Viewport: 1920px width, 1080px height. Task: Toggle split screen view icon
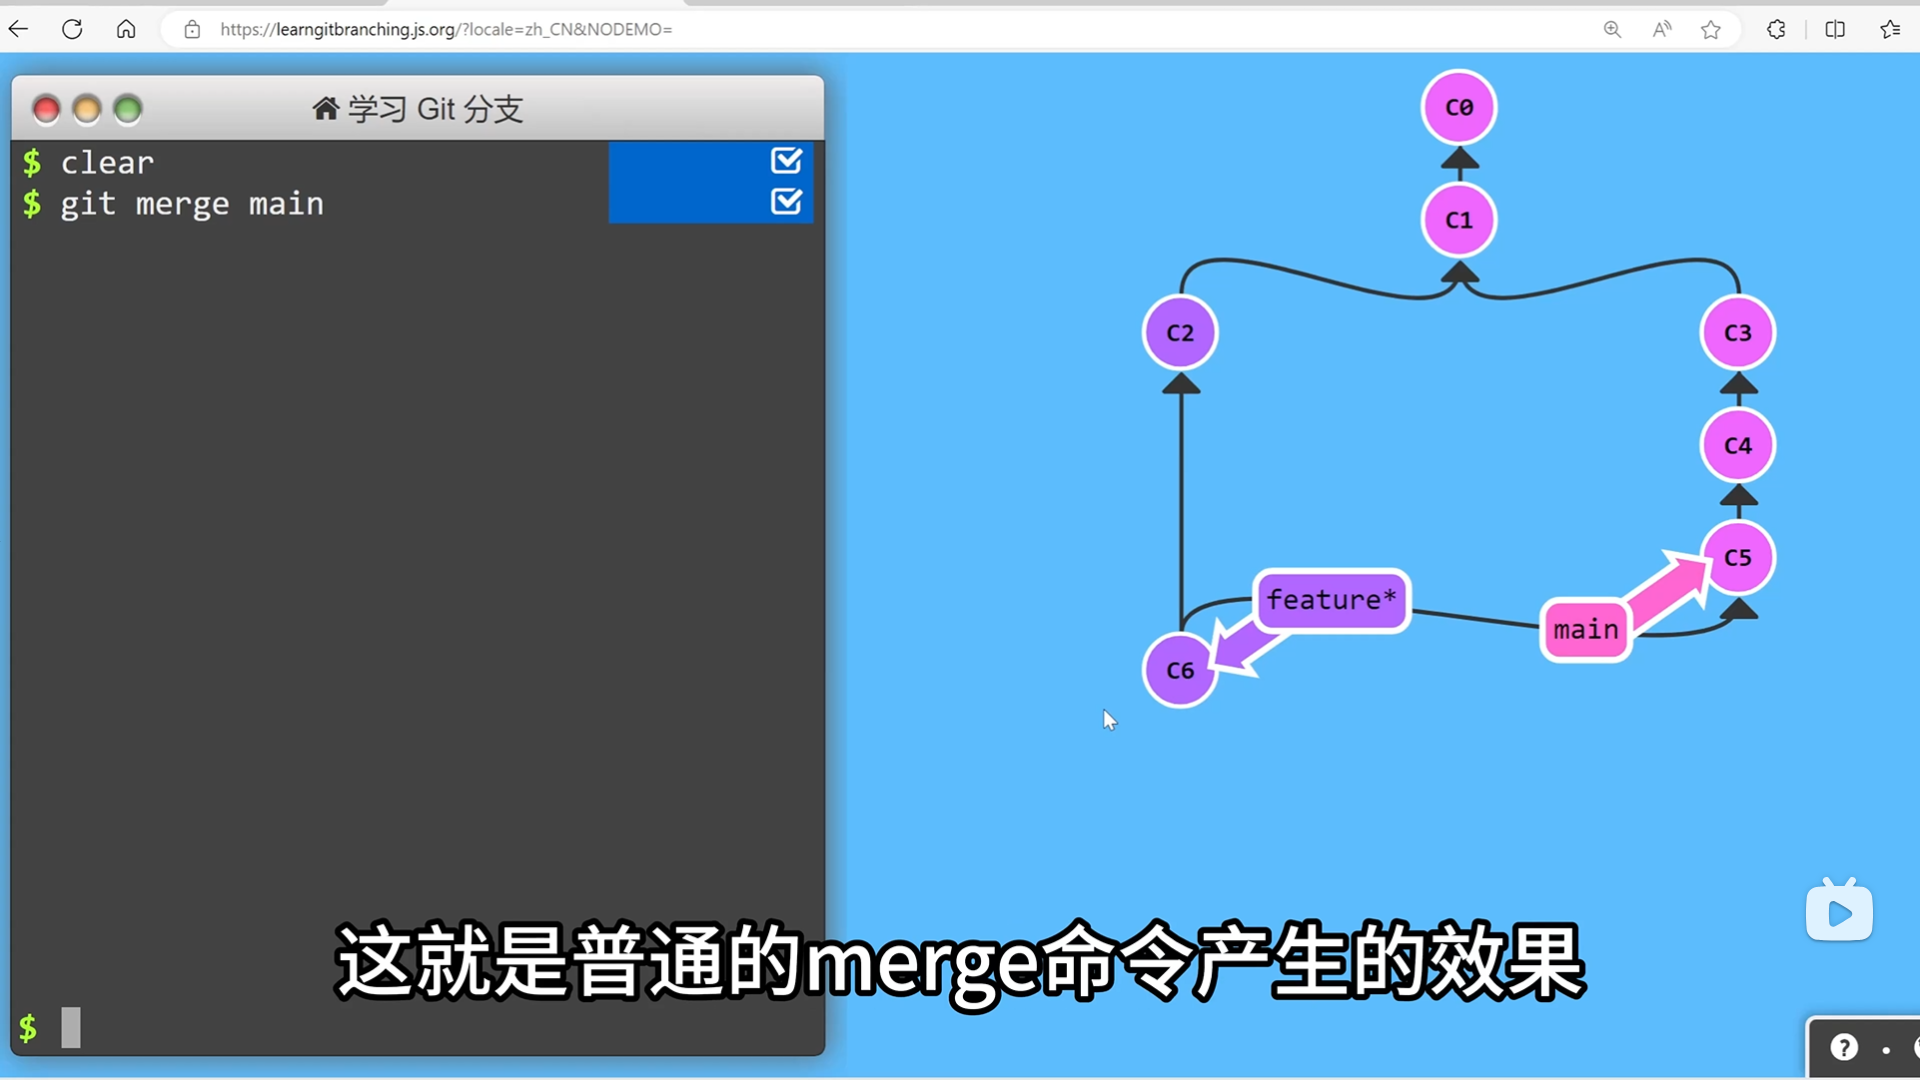(1835, 29)
